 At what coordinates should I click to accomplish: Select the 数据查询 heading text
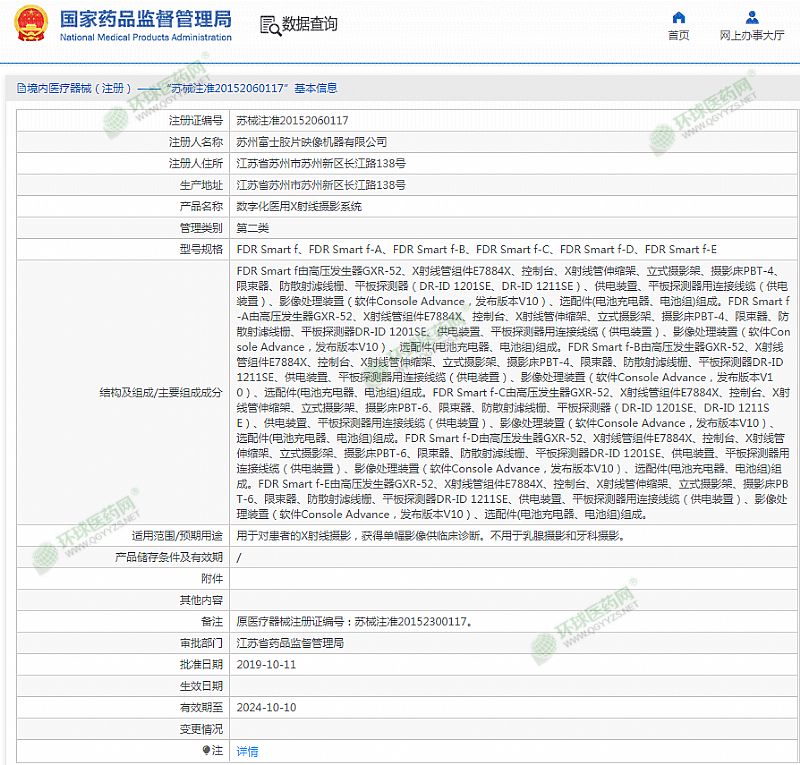[x=309, y=25]
